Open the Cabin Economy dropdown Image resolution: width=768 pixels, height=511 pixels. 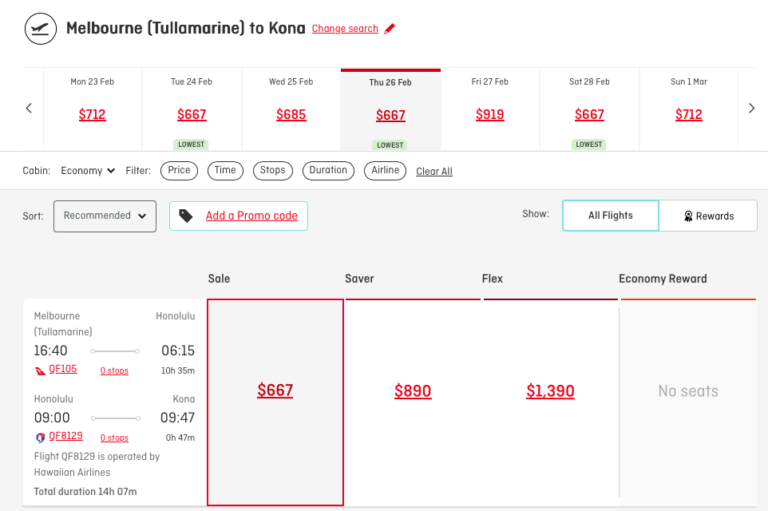pyautogui.click(x=88, y=171)
